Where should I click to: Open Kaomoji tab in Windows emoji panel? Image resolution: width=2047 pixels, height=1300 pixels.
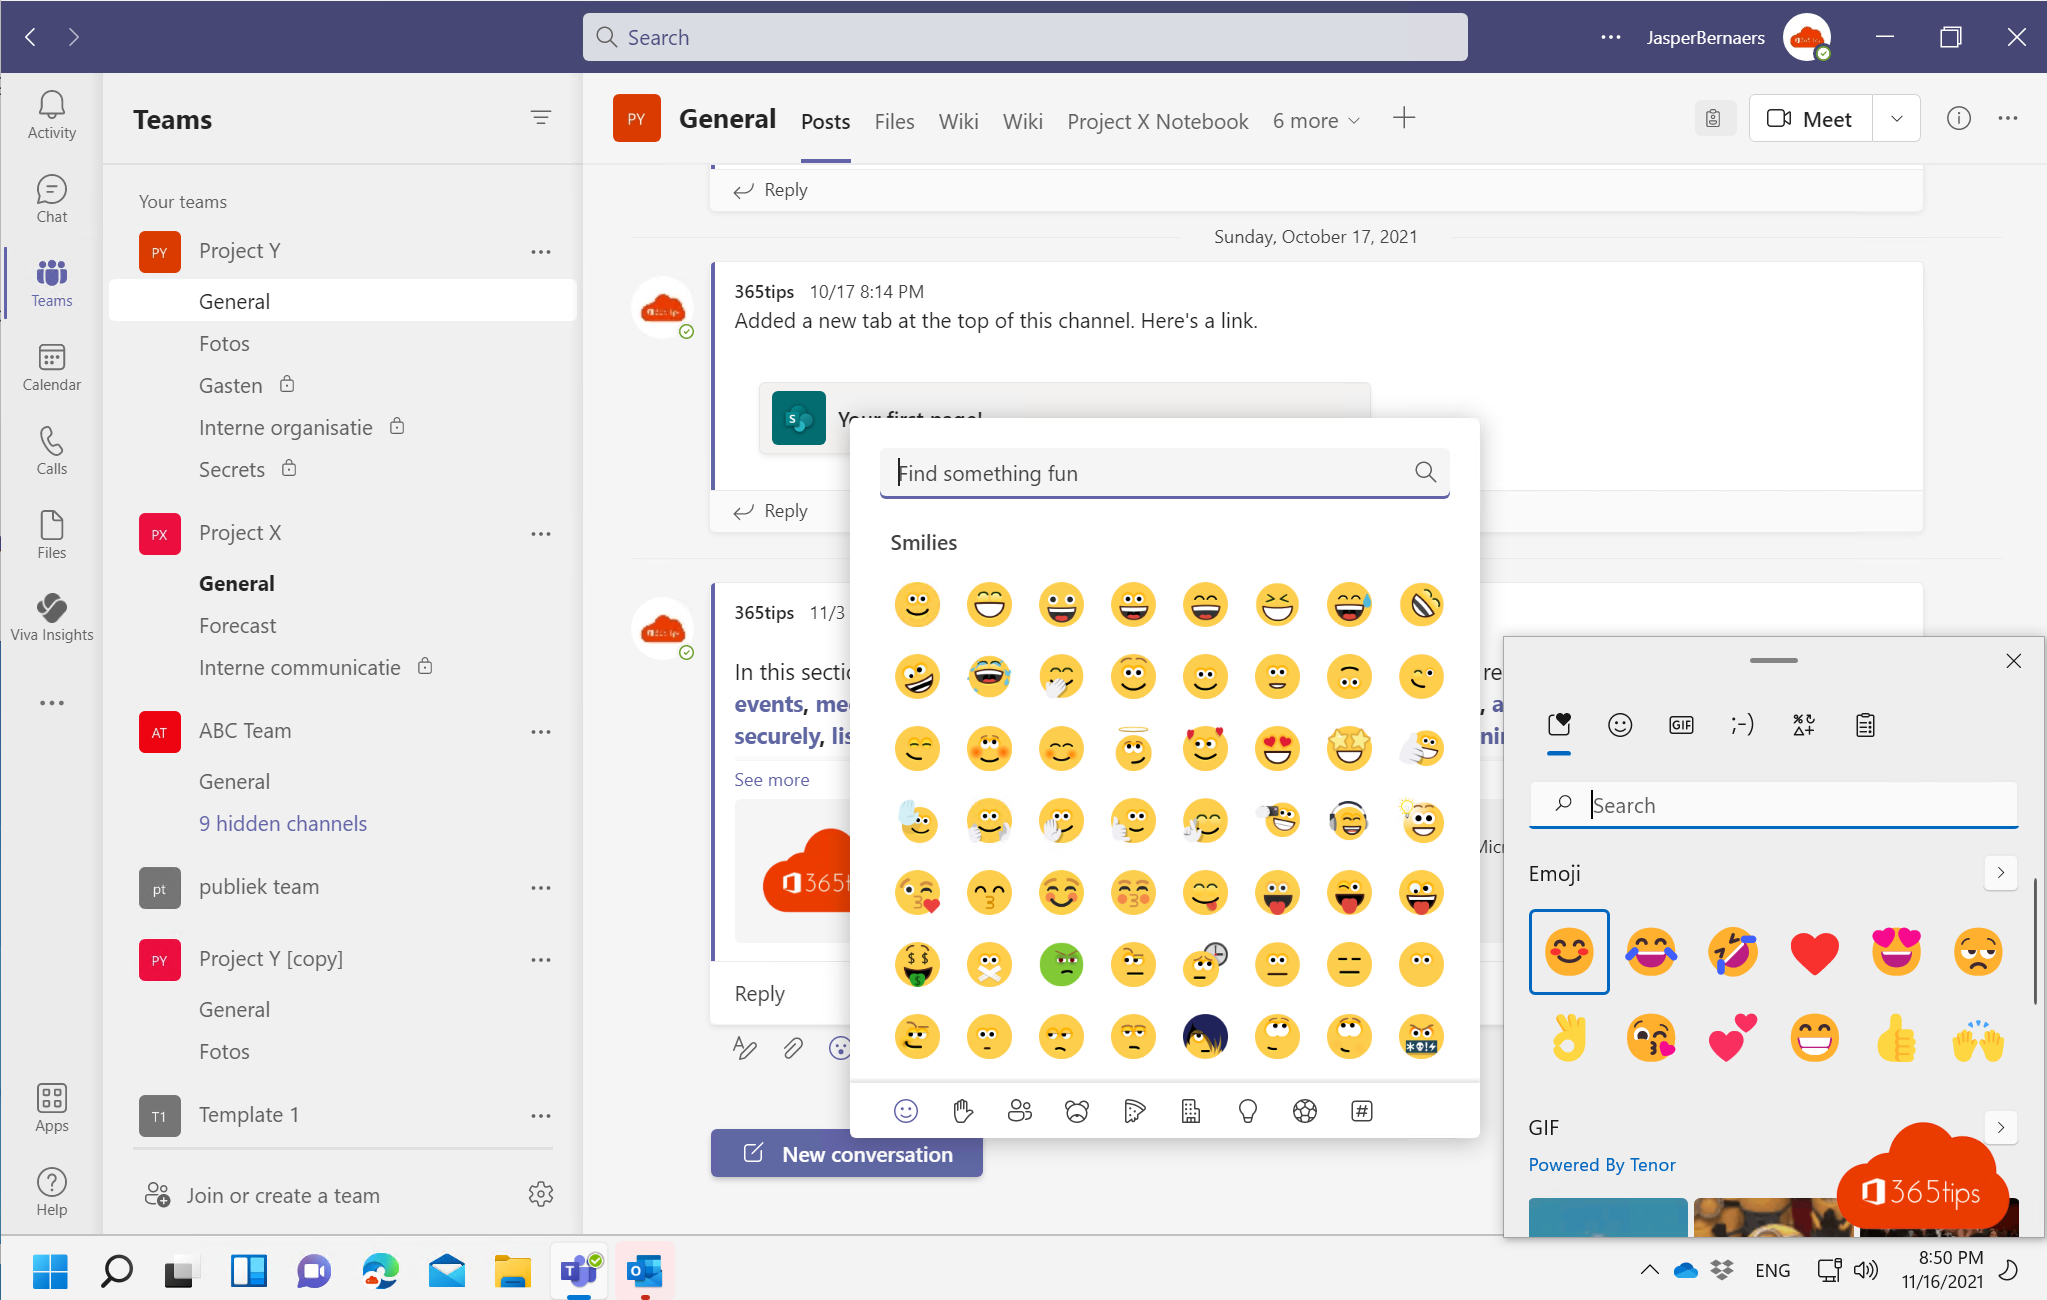click(1742, 725)
